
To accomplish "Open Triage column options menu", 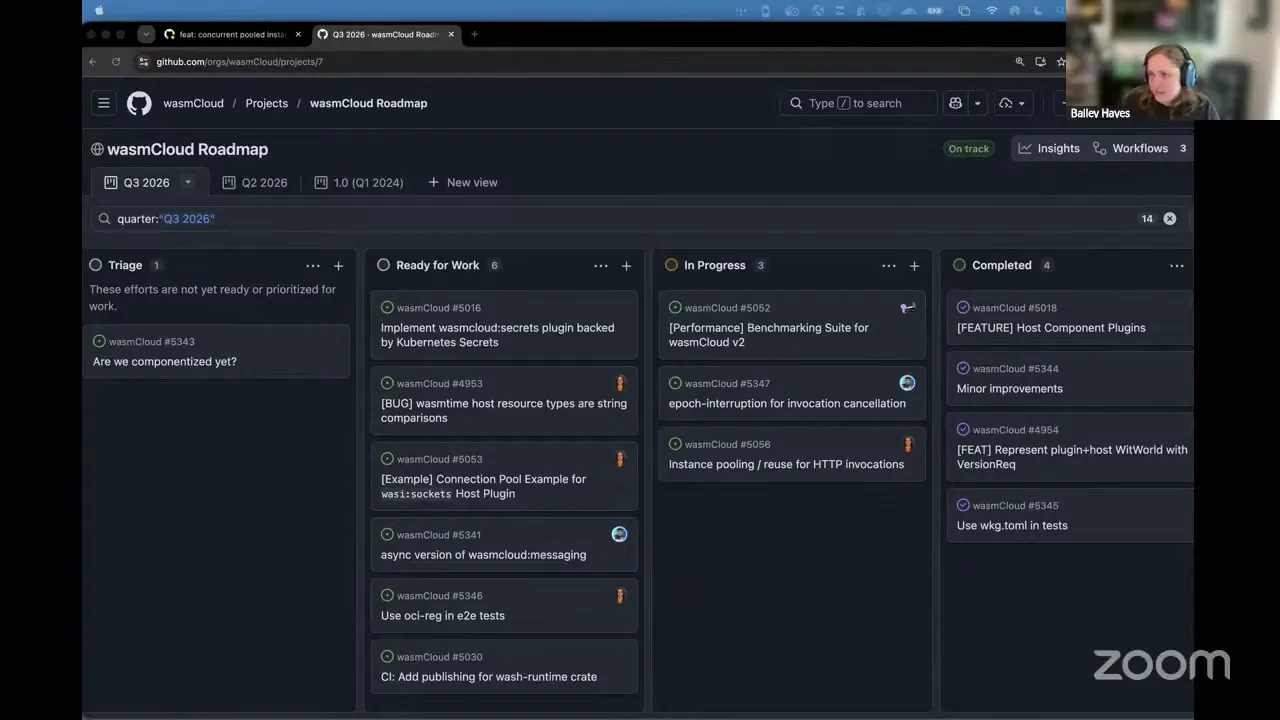I will [313, 265].
